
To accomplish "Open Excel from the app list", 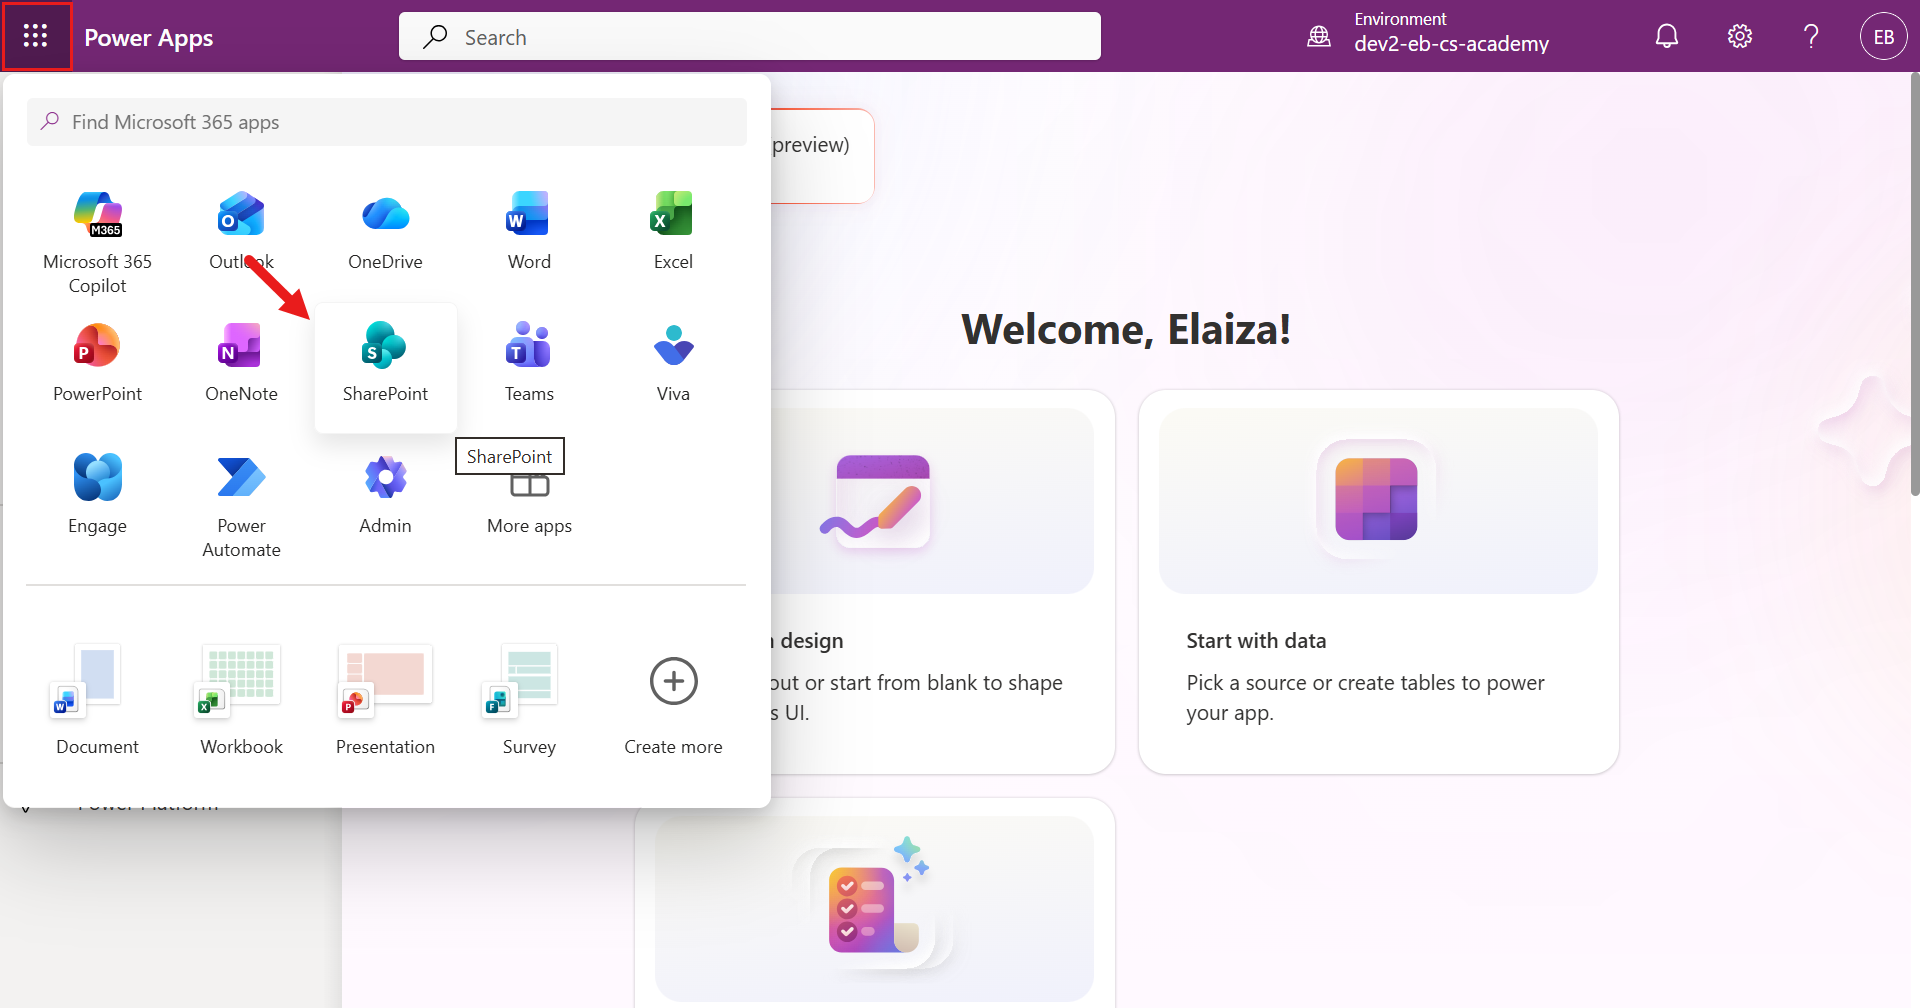I will coord(673,232).
